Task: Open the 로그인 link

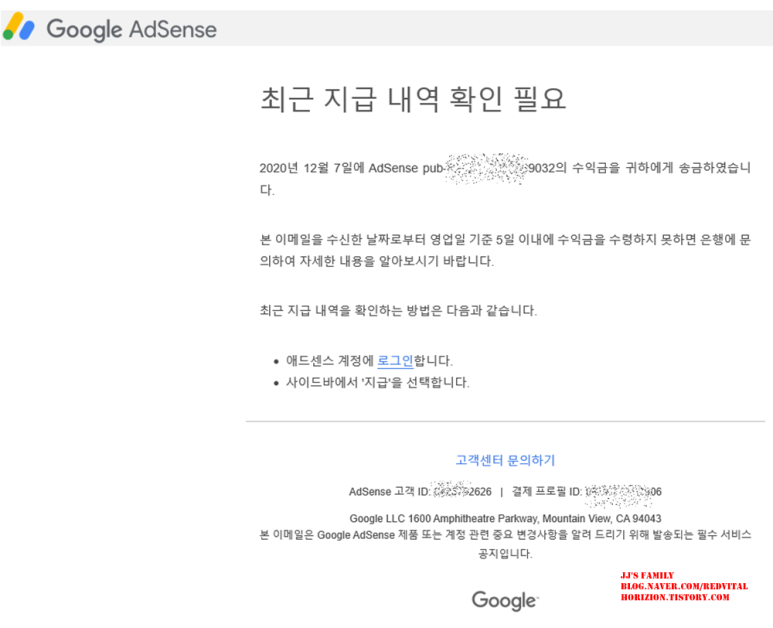Action: click(395, 361)
